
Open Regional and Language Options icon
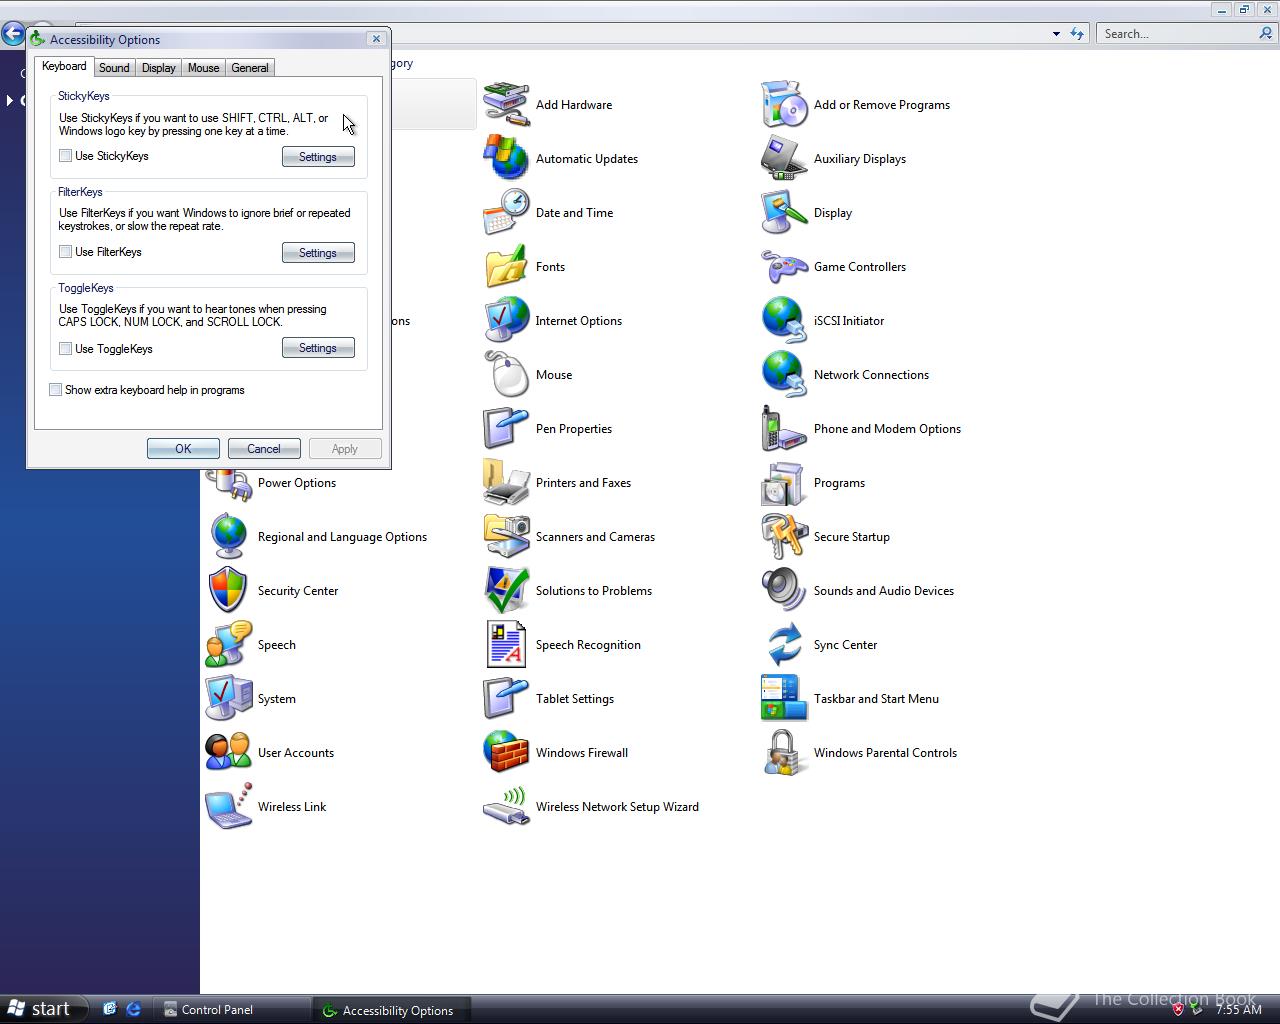(x=228, y=537)
